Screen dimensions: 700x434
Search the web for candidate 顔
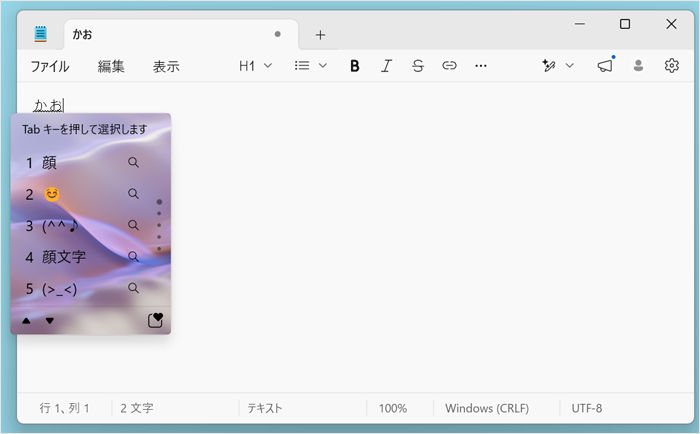[133, 162]
